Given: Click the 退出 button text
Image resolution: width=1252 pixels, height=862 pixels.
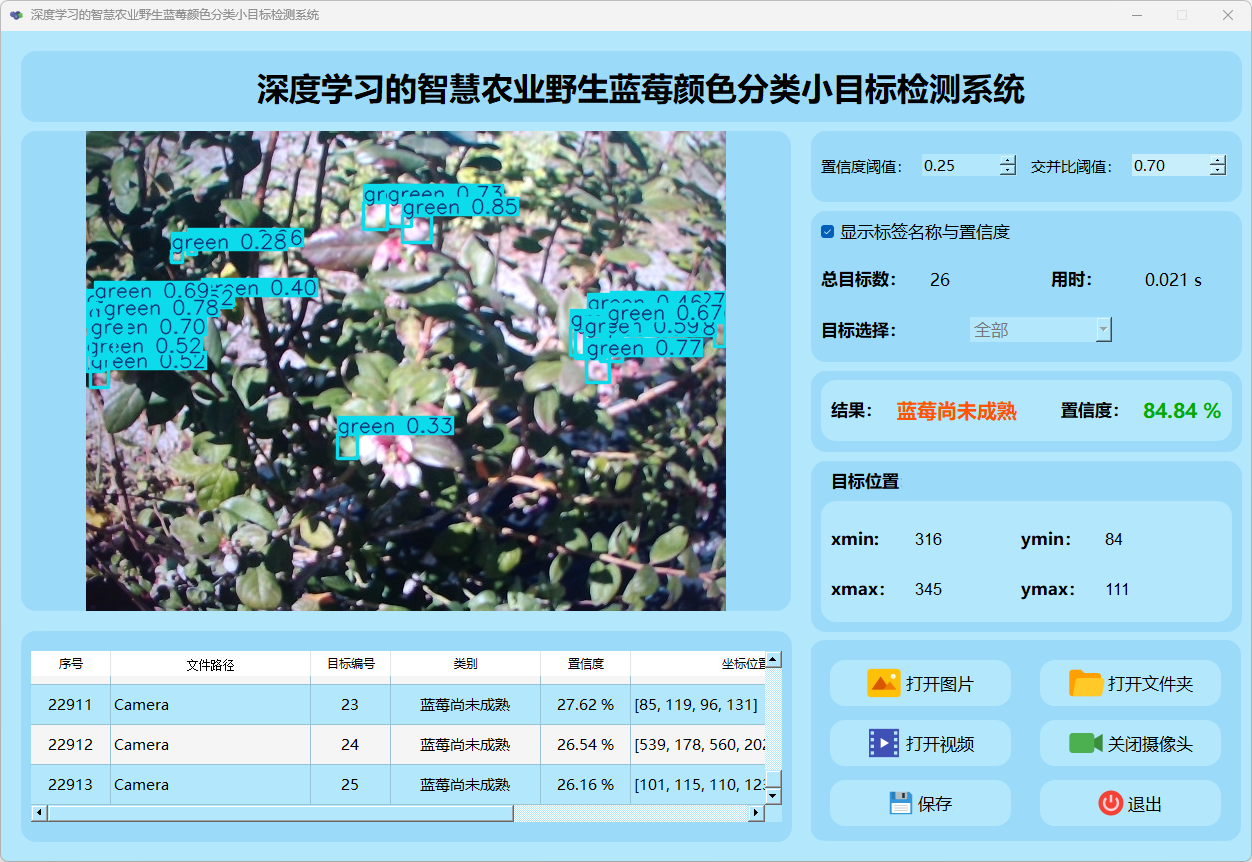Looking at the screenshot, I should [x=1144, y=804].
